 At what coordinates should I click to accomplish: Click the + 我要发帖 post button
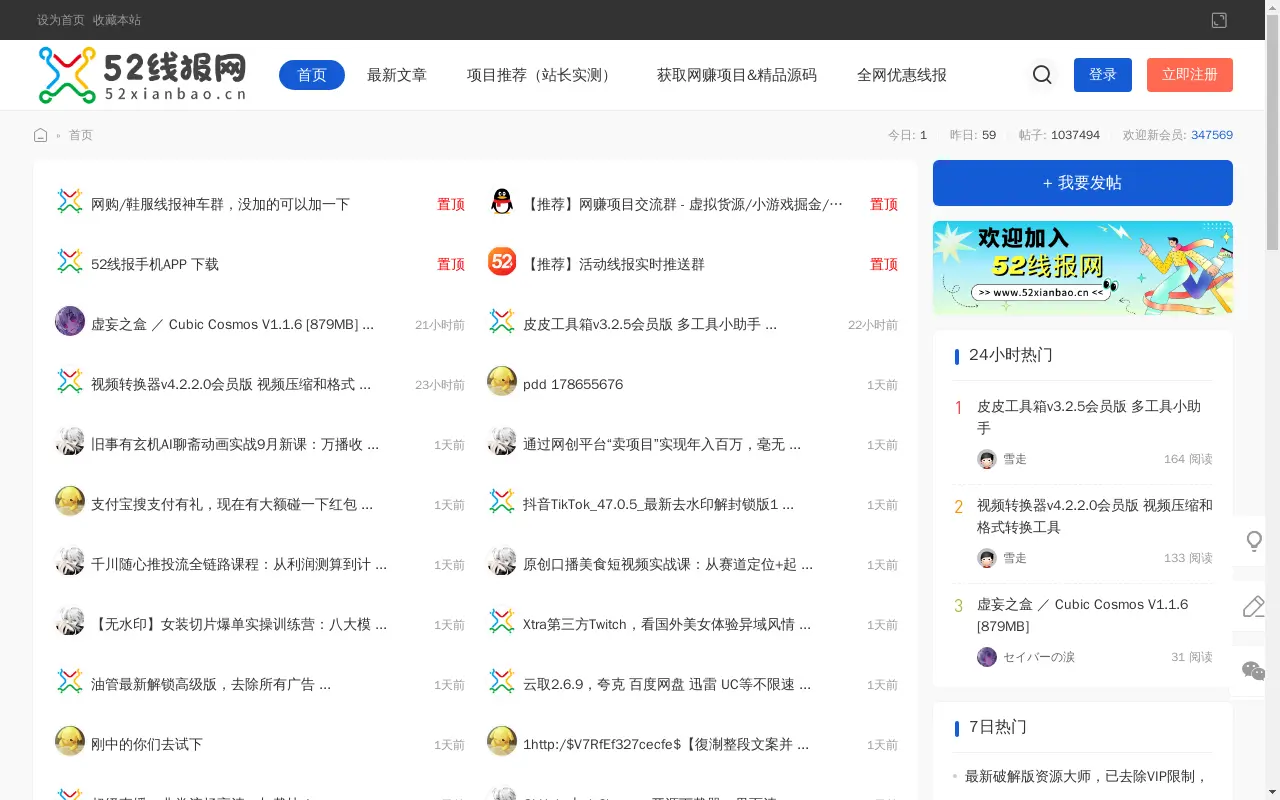pos(1083,183)
